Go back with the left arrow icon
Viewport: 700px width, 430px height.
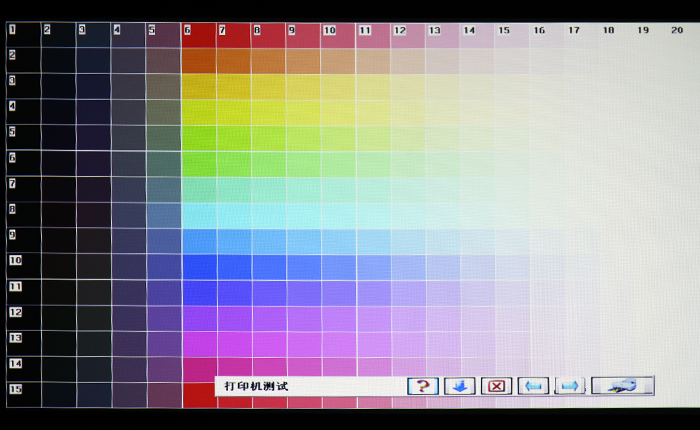coord(533,386)
